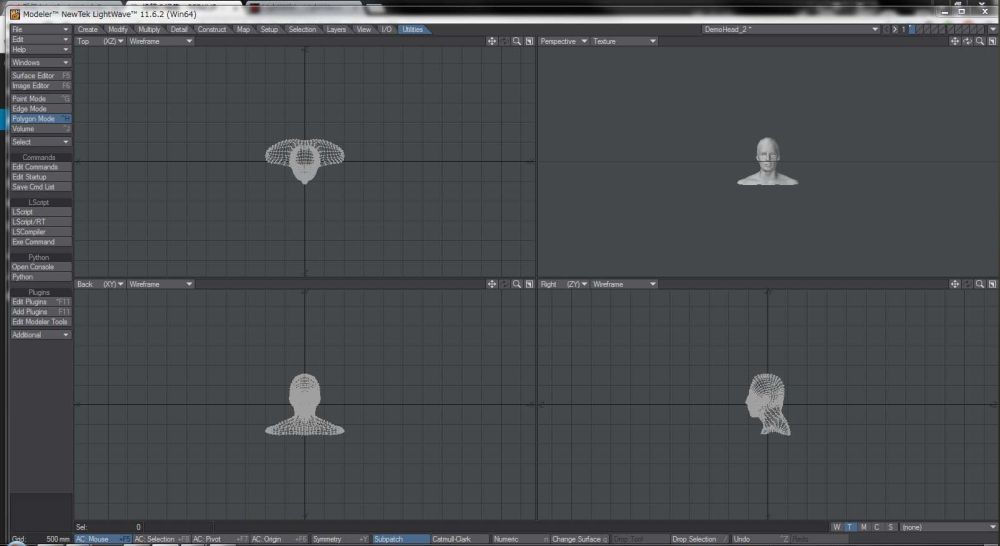Click the rotate icon in Perspective viewport

tap(967, 41)
